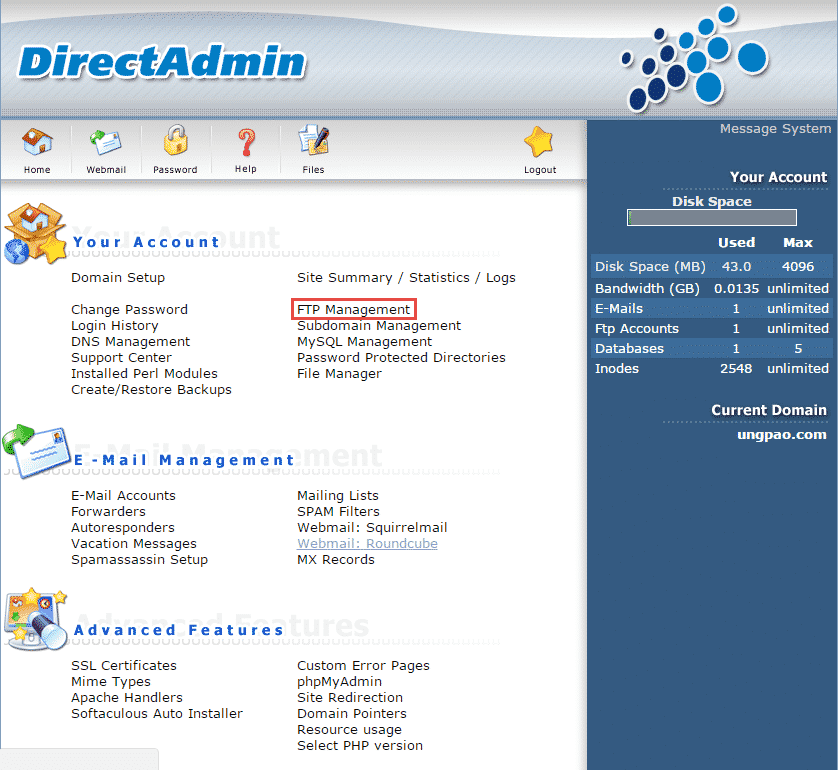Click the E-Mails row label in sidebar
This screenshot has height=770, width=838.
pyautogui.click(x=619, y=309)
